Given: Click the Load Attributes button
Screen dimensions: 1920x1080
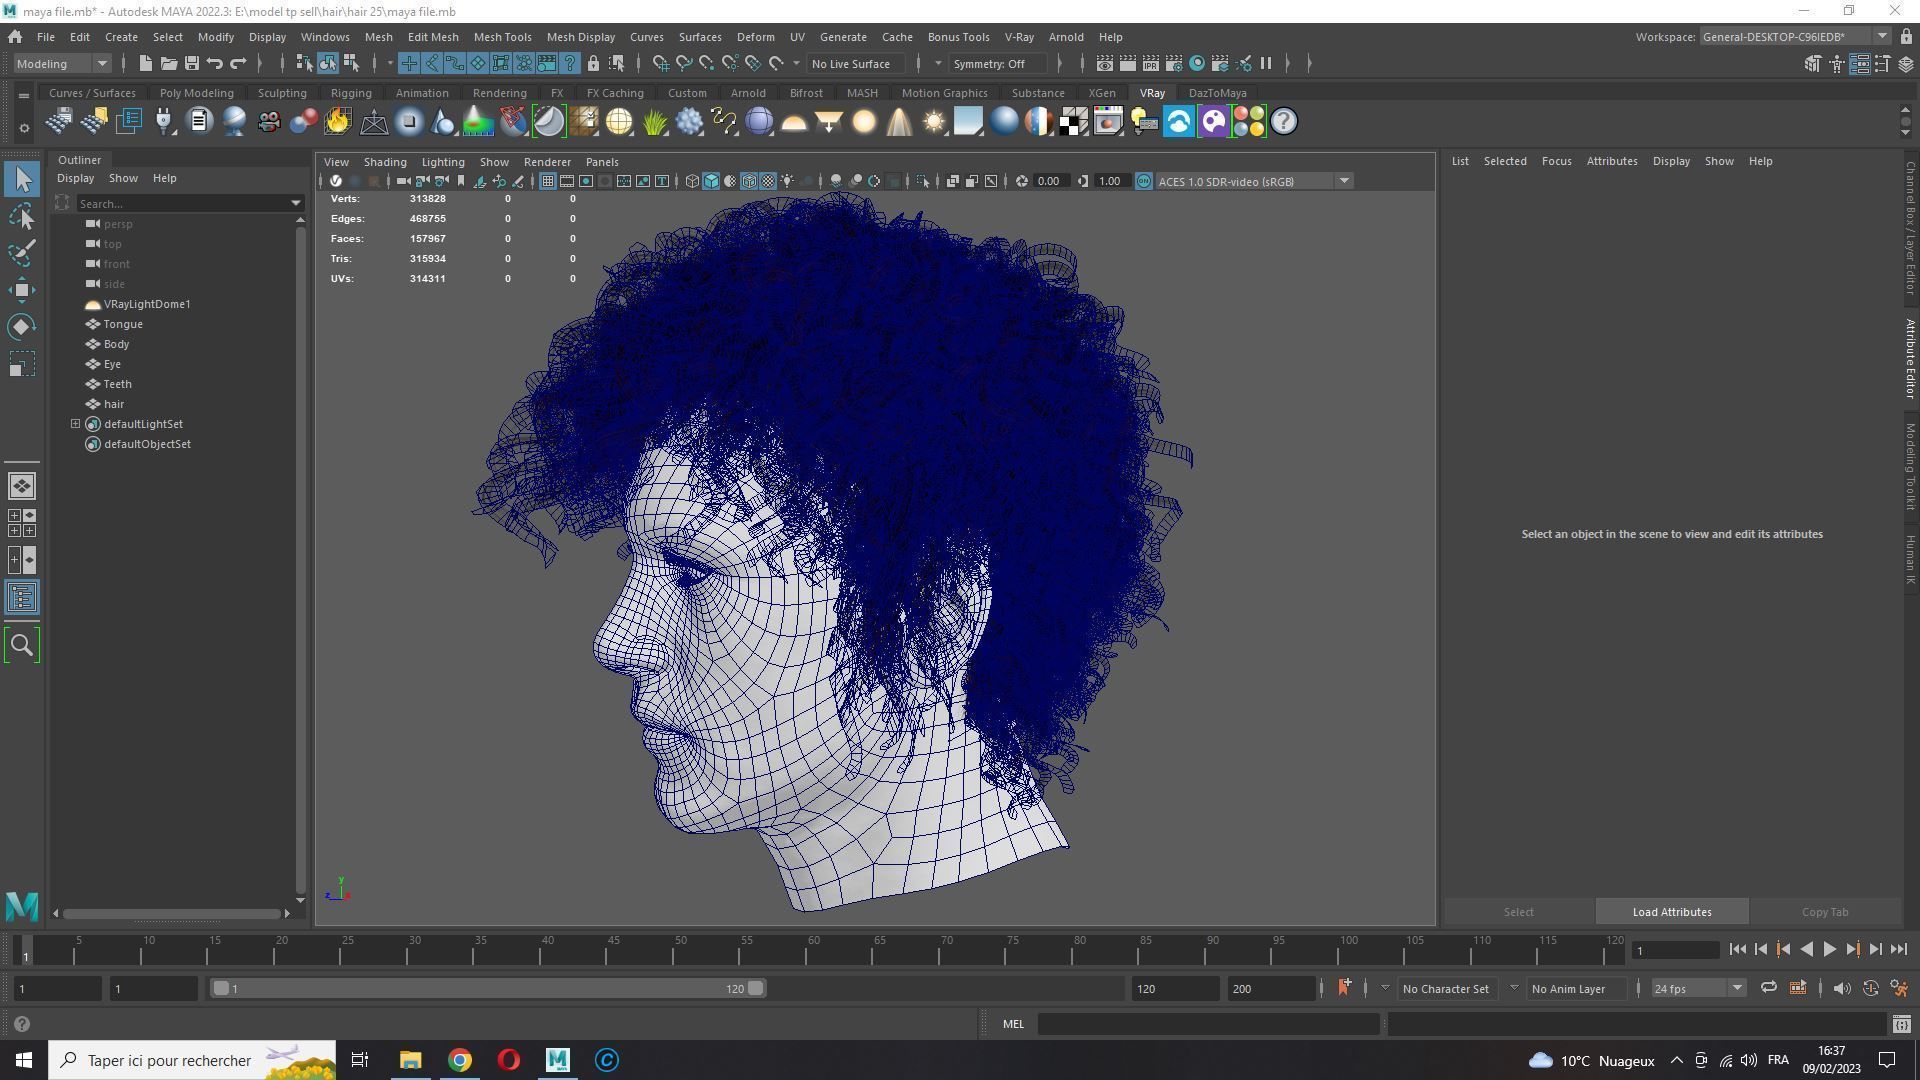Looking at the screenshot, I should (1672, 912).
